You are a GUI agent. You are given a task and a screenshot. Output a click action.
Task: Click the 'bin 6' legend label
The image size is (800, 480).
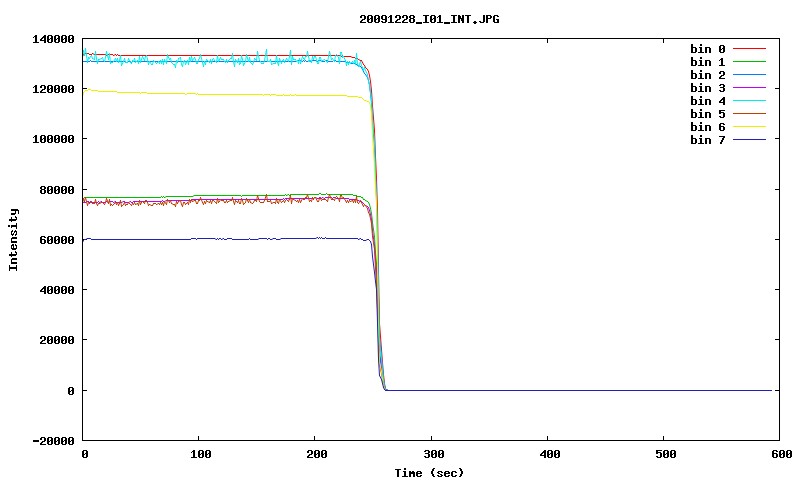coord(708,127)
